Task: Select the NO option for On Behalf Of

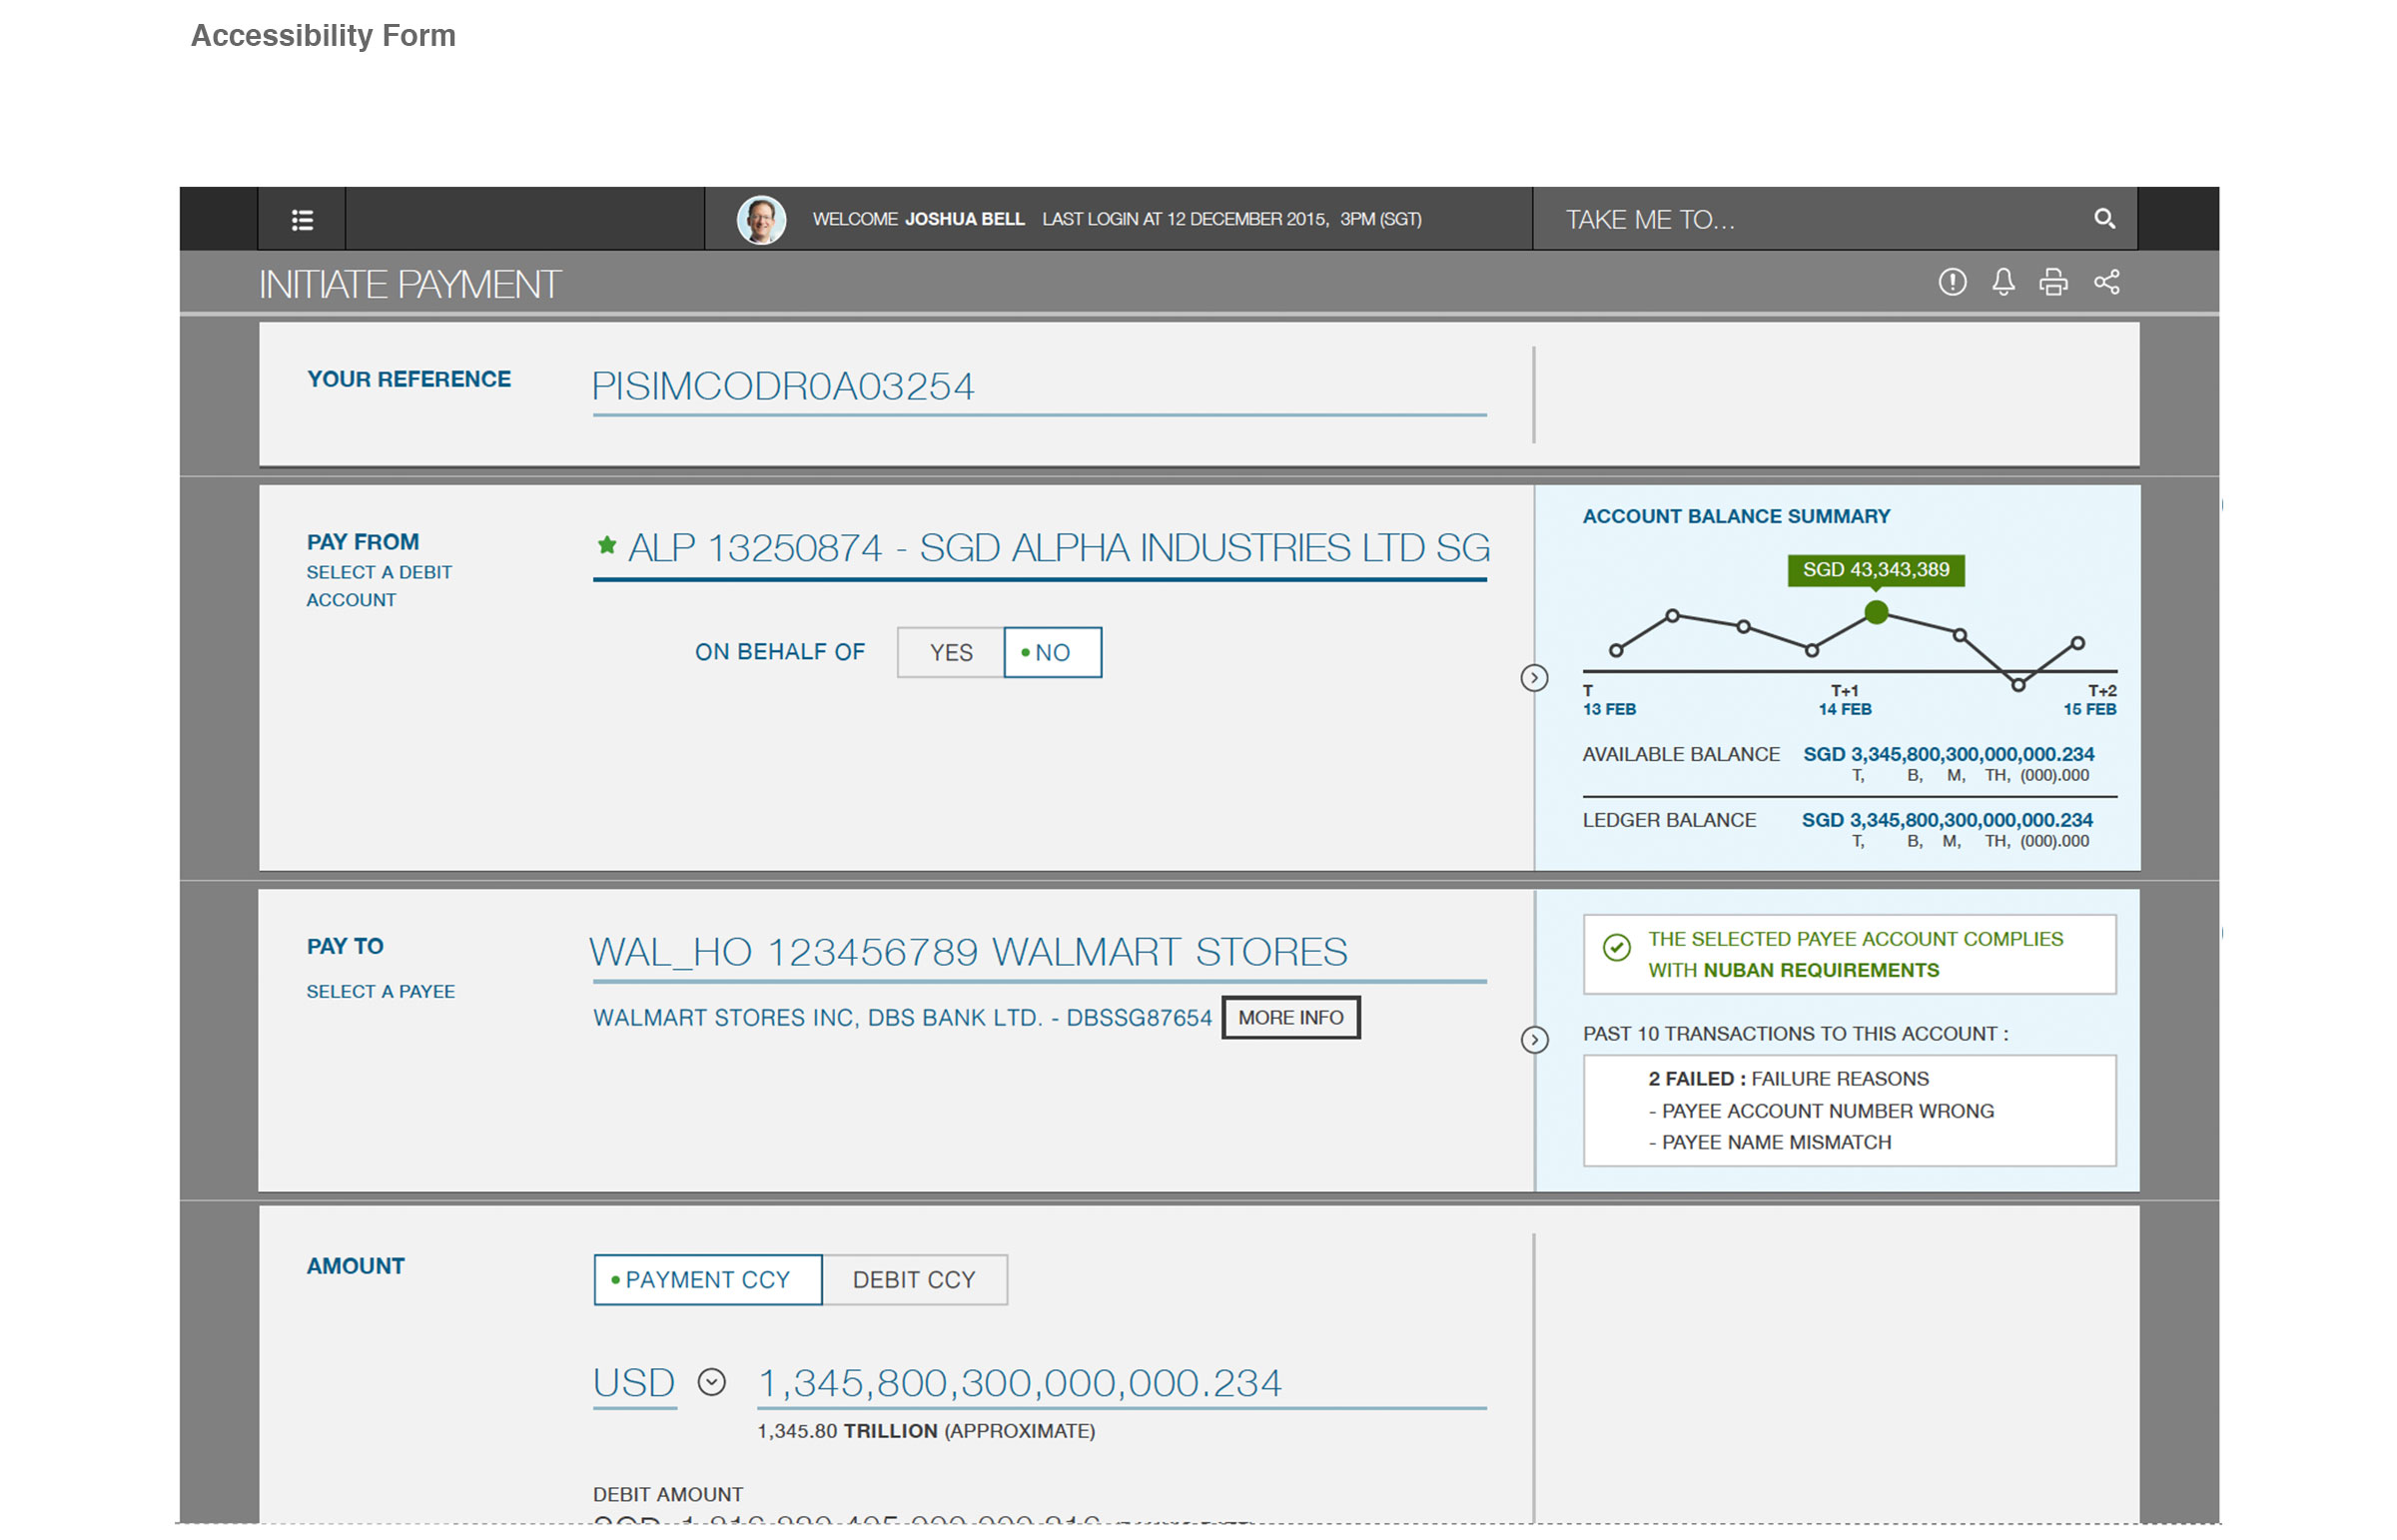Action: coord(1051,651)
